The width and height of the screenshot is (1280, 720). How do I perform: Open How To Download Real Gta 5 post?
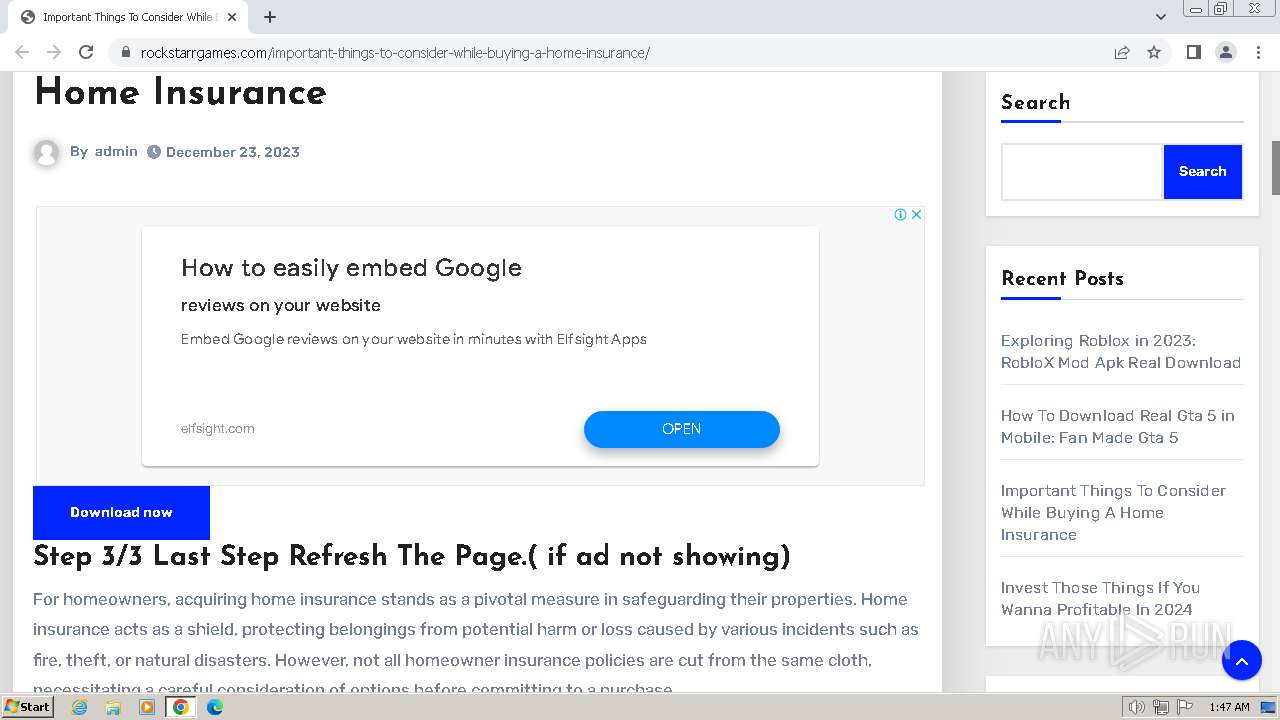[1118, 426]
